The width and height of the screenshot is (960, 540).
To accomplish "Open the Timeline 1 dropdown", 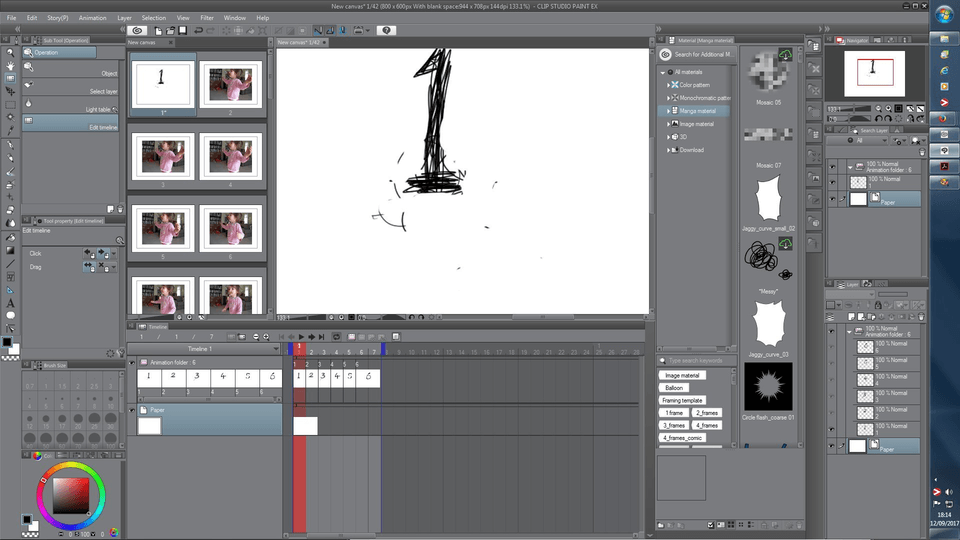I will [x=276, y=349].
